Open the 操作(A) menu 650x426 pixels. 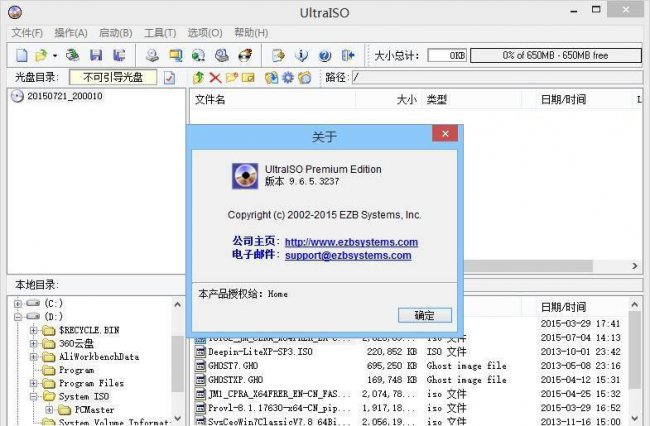click(x=71, y=33)
